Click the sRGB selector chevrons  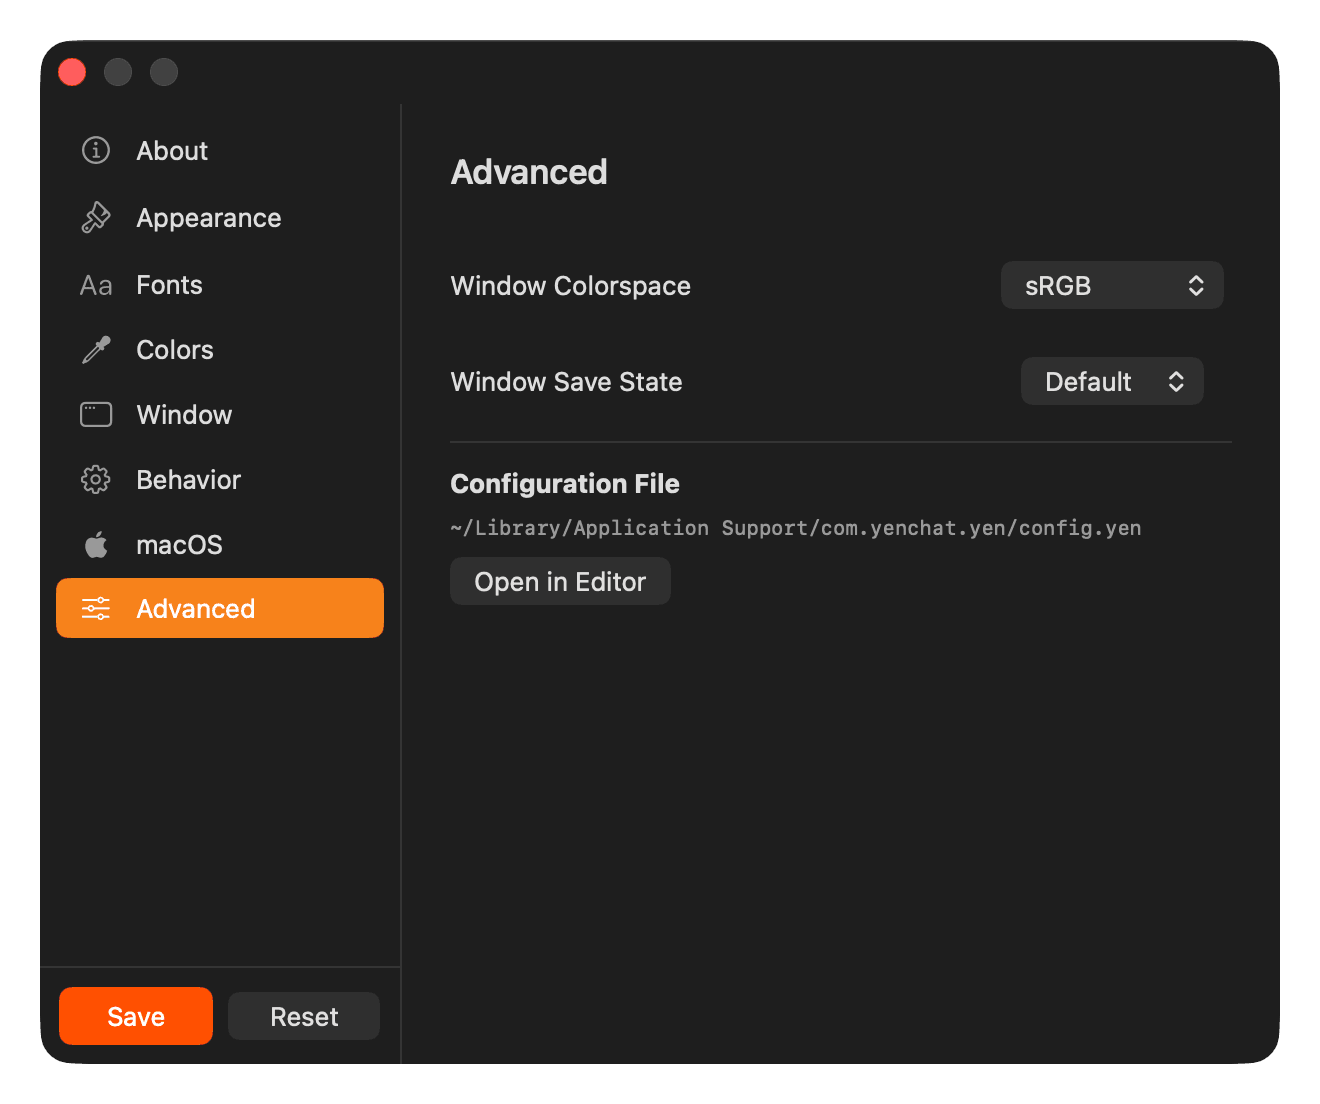[x=1196, y=285]
